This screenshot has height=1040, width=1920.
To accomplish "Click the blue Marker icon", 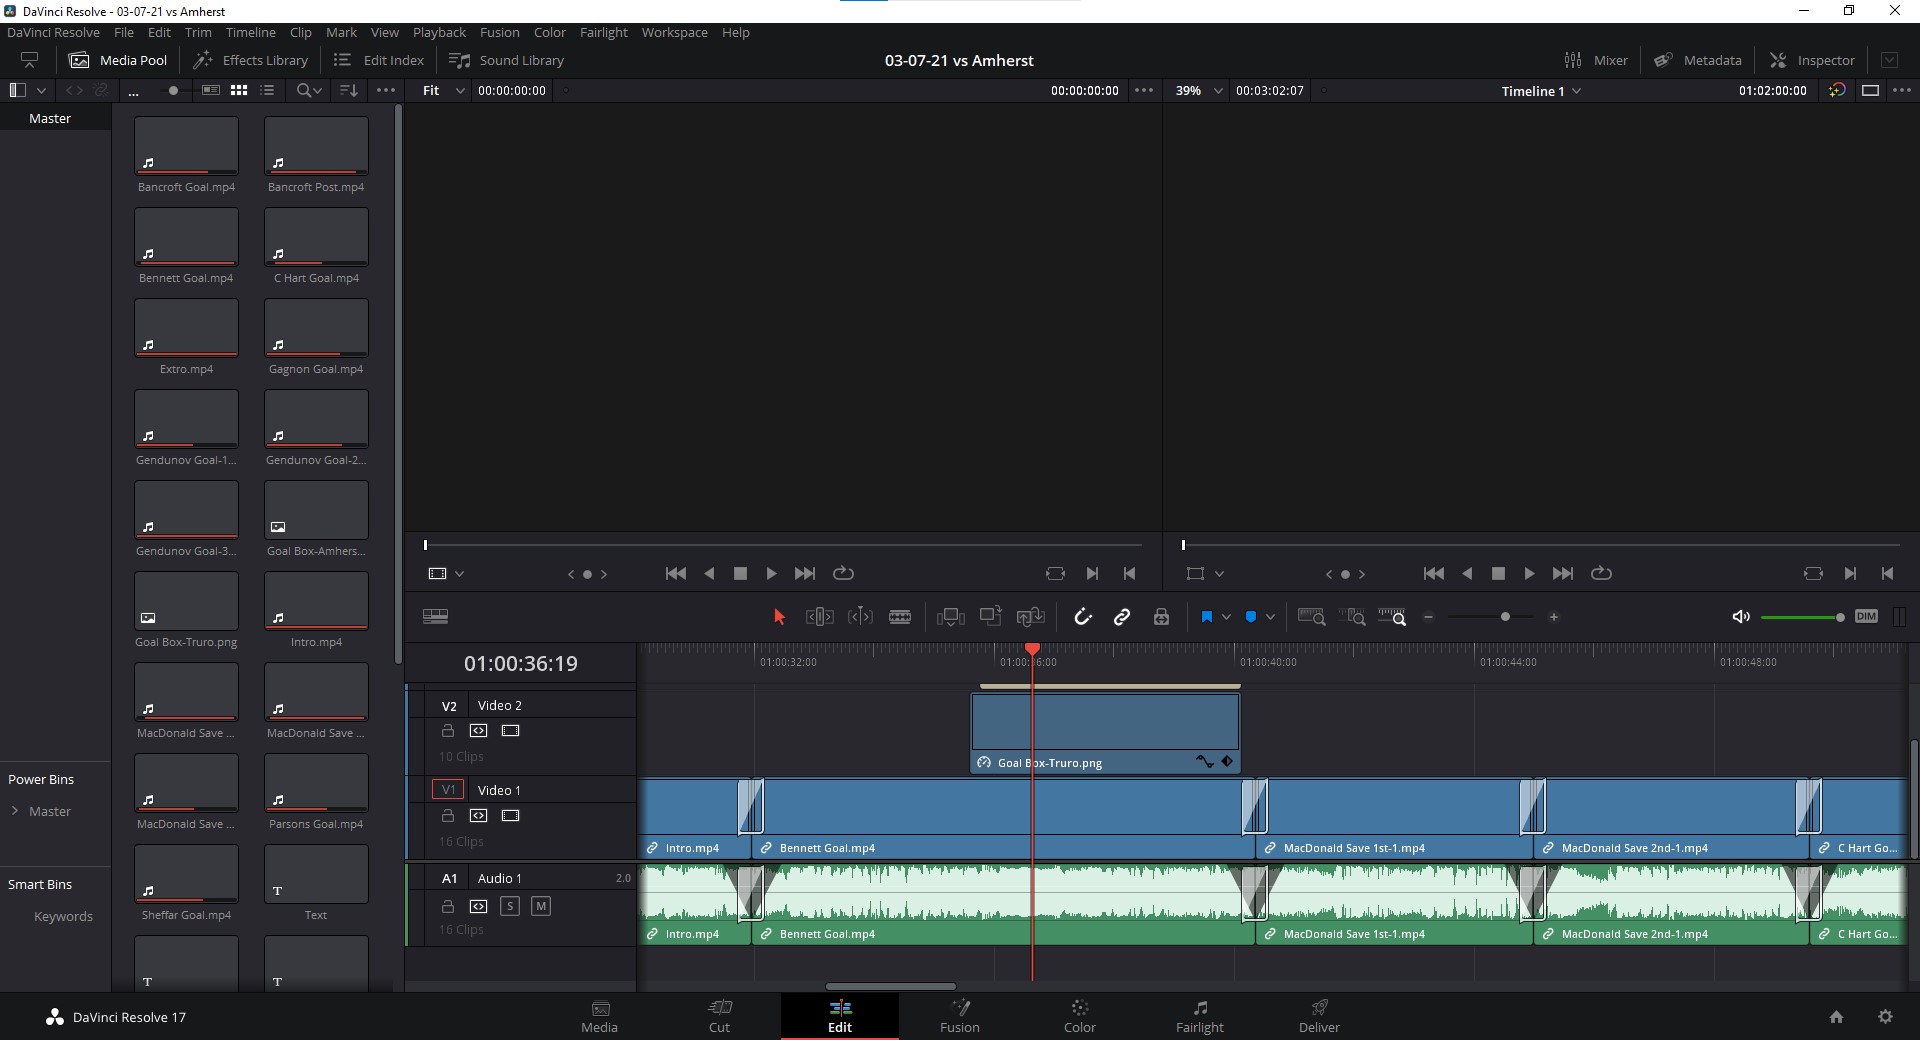I will coord(1250,617).
